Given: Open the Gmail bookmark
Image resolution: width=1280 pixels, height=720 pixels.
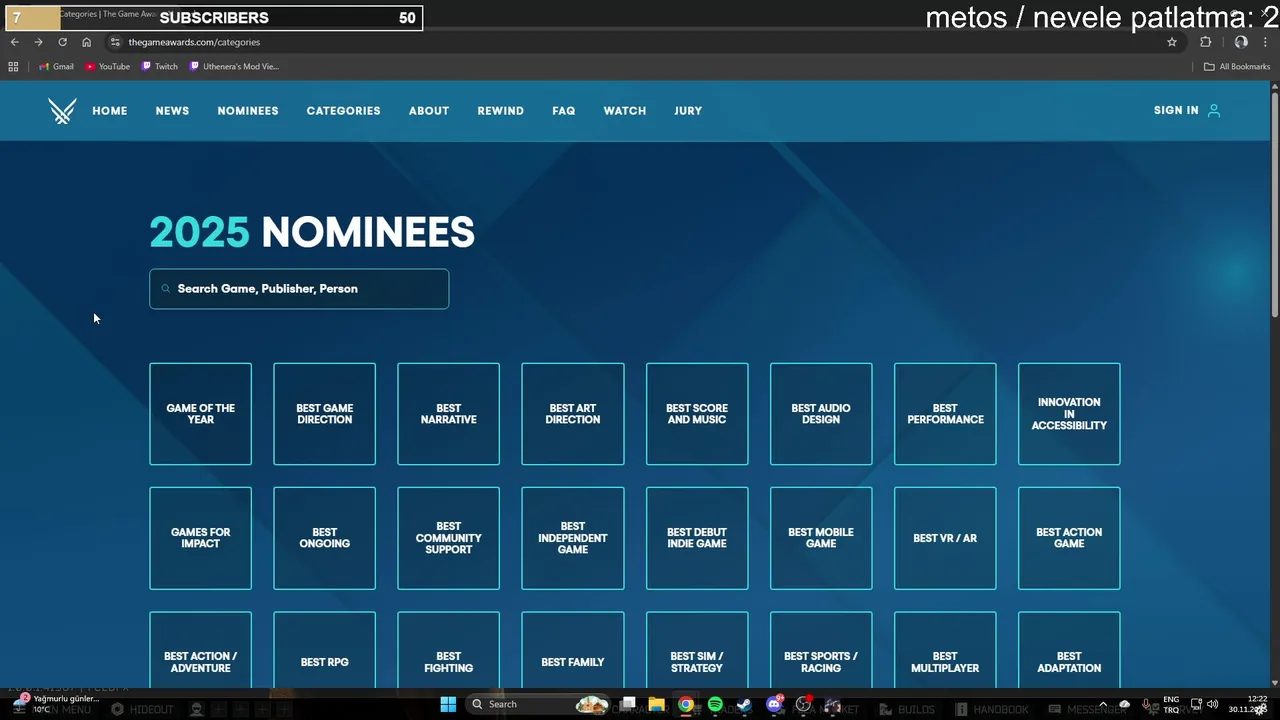Looking at the screenshot, I should (x=56, y=67).
